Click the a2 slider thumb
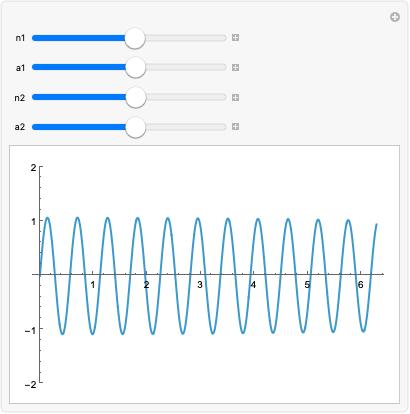 [136, 127]
